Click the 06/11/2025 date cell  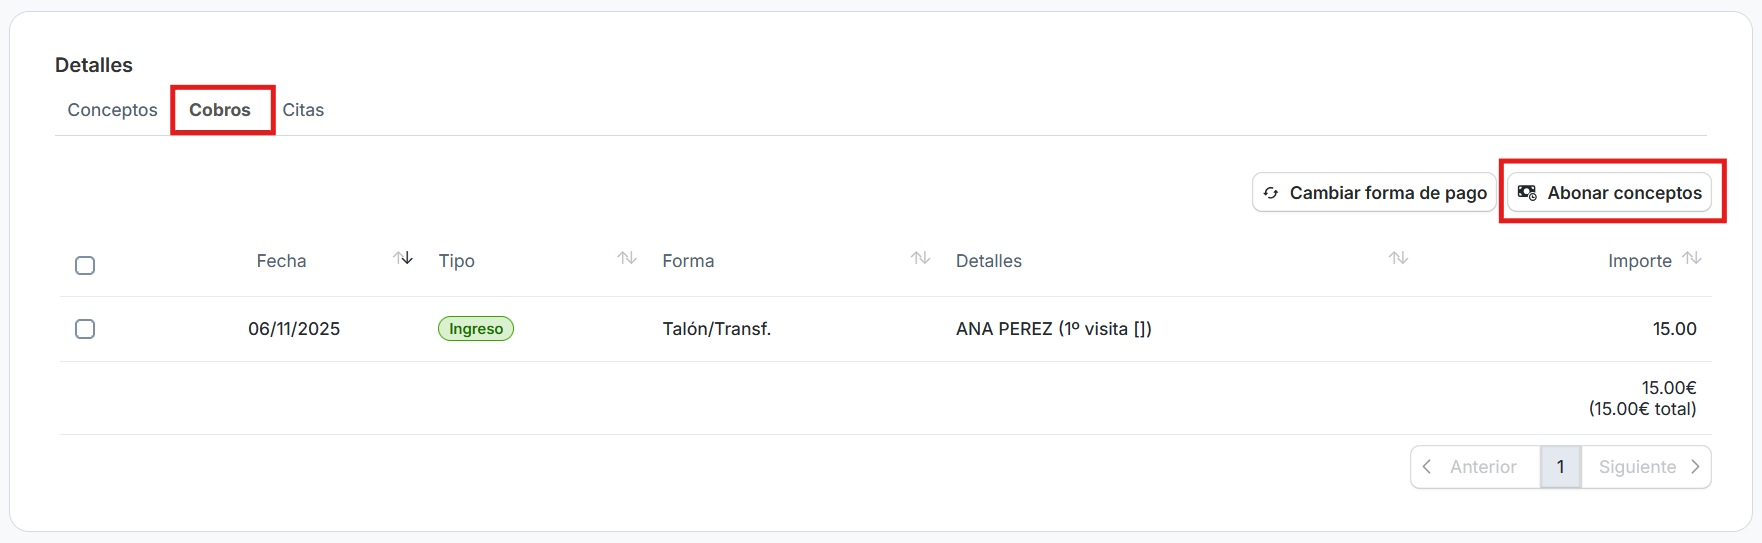(294, 329)
